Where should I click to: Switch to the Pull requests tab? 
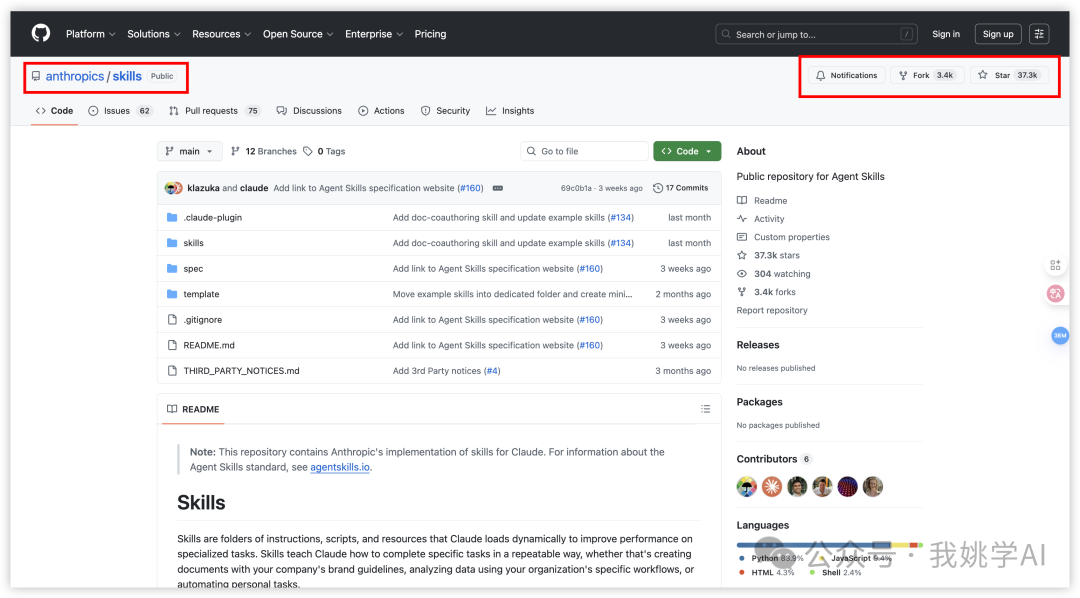click(213, 111)
